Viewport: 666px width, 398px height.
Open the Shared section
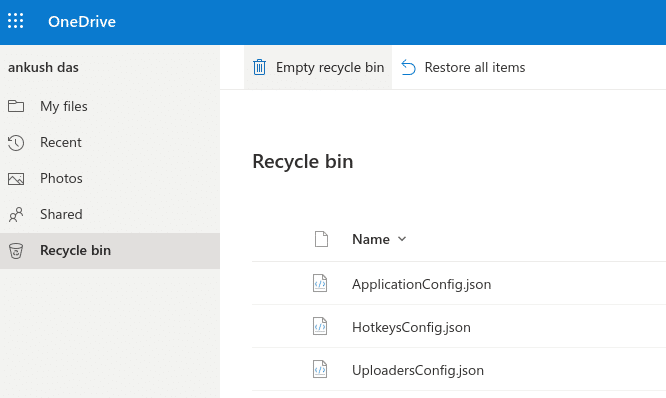pyautogui.click(x=61, y=215)
